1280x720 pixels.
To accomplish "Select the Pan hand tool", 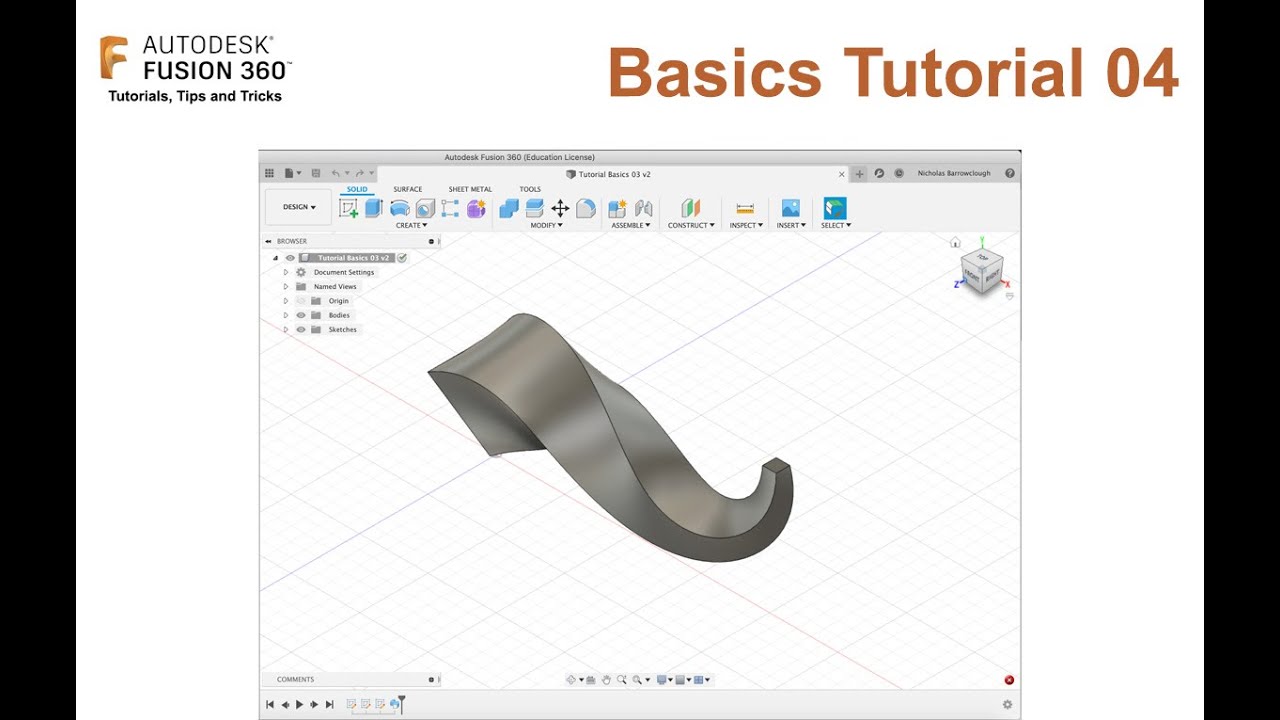I will [x=606, y=680].
